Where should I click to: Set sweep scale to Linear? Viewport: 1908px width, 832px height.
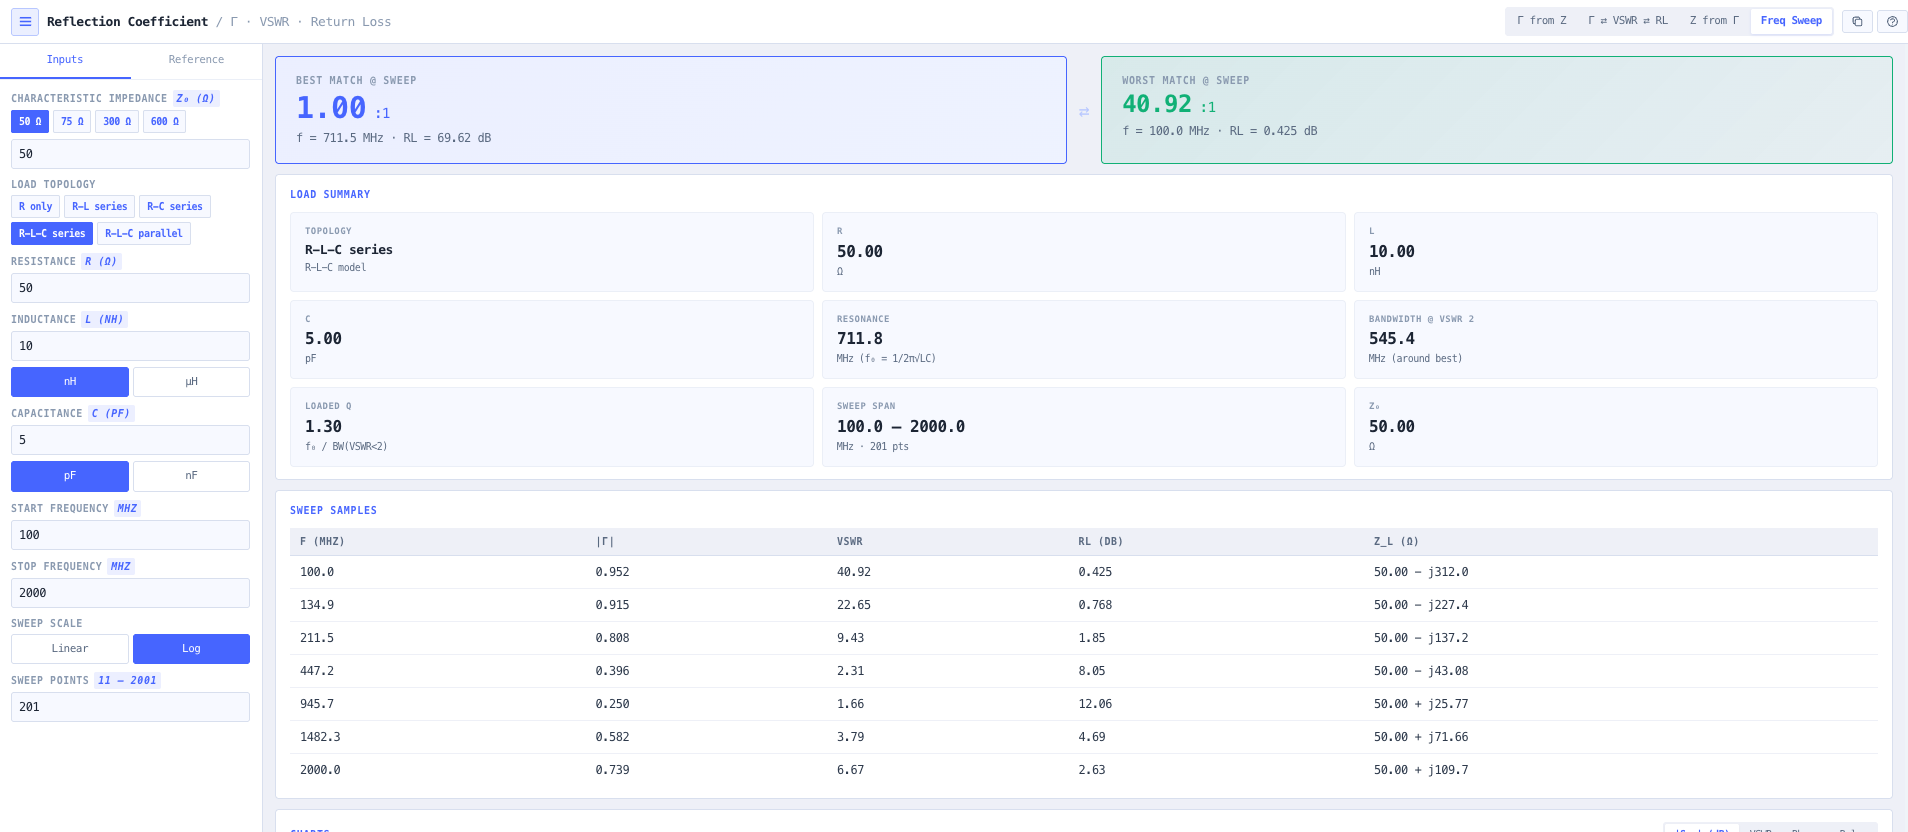click(x=70, y=649)
